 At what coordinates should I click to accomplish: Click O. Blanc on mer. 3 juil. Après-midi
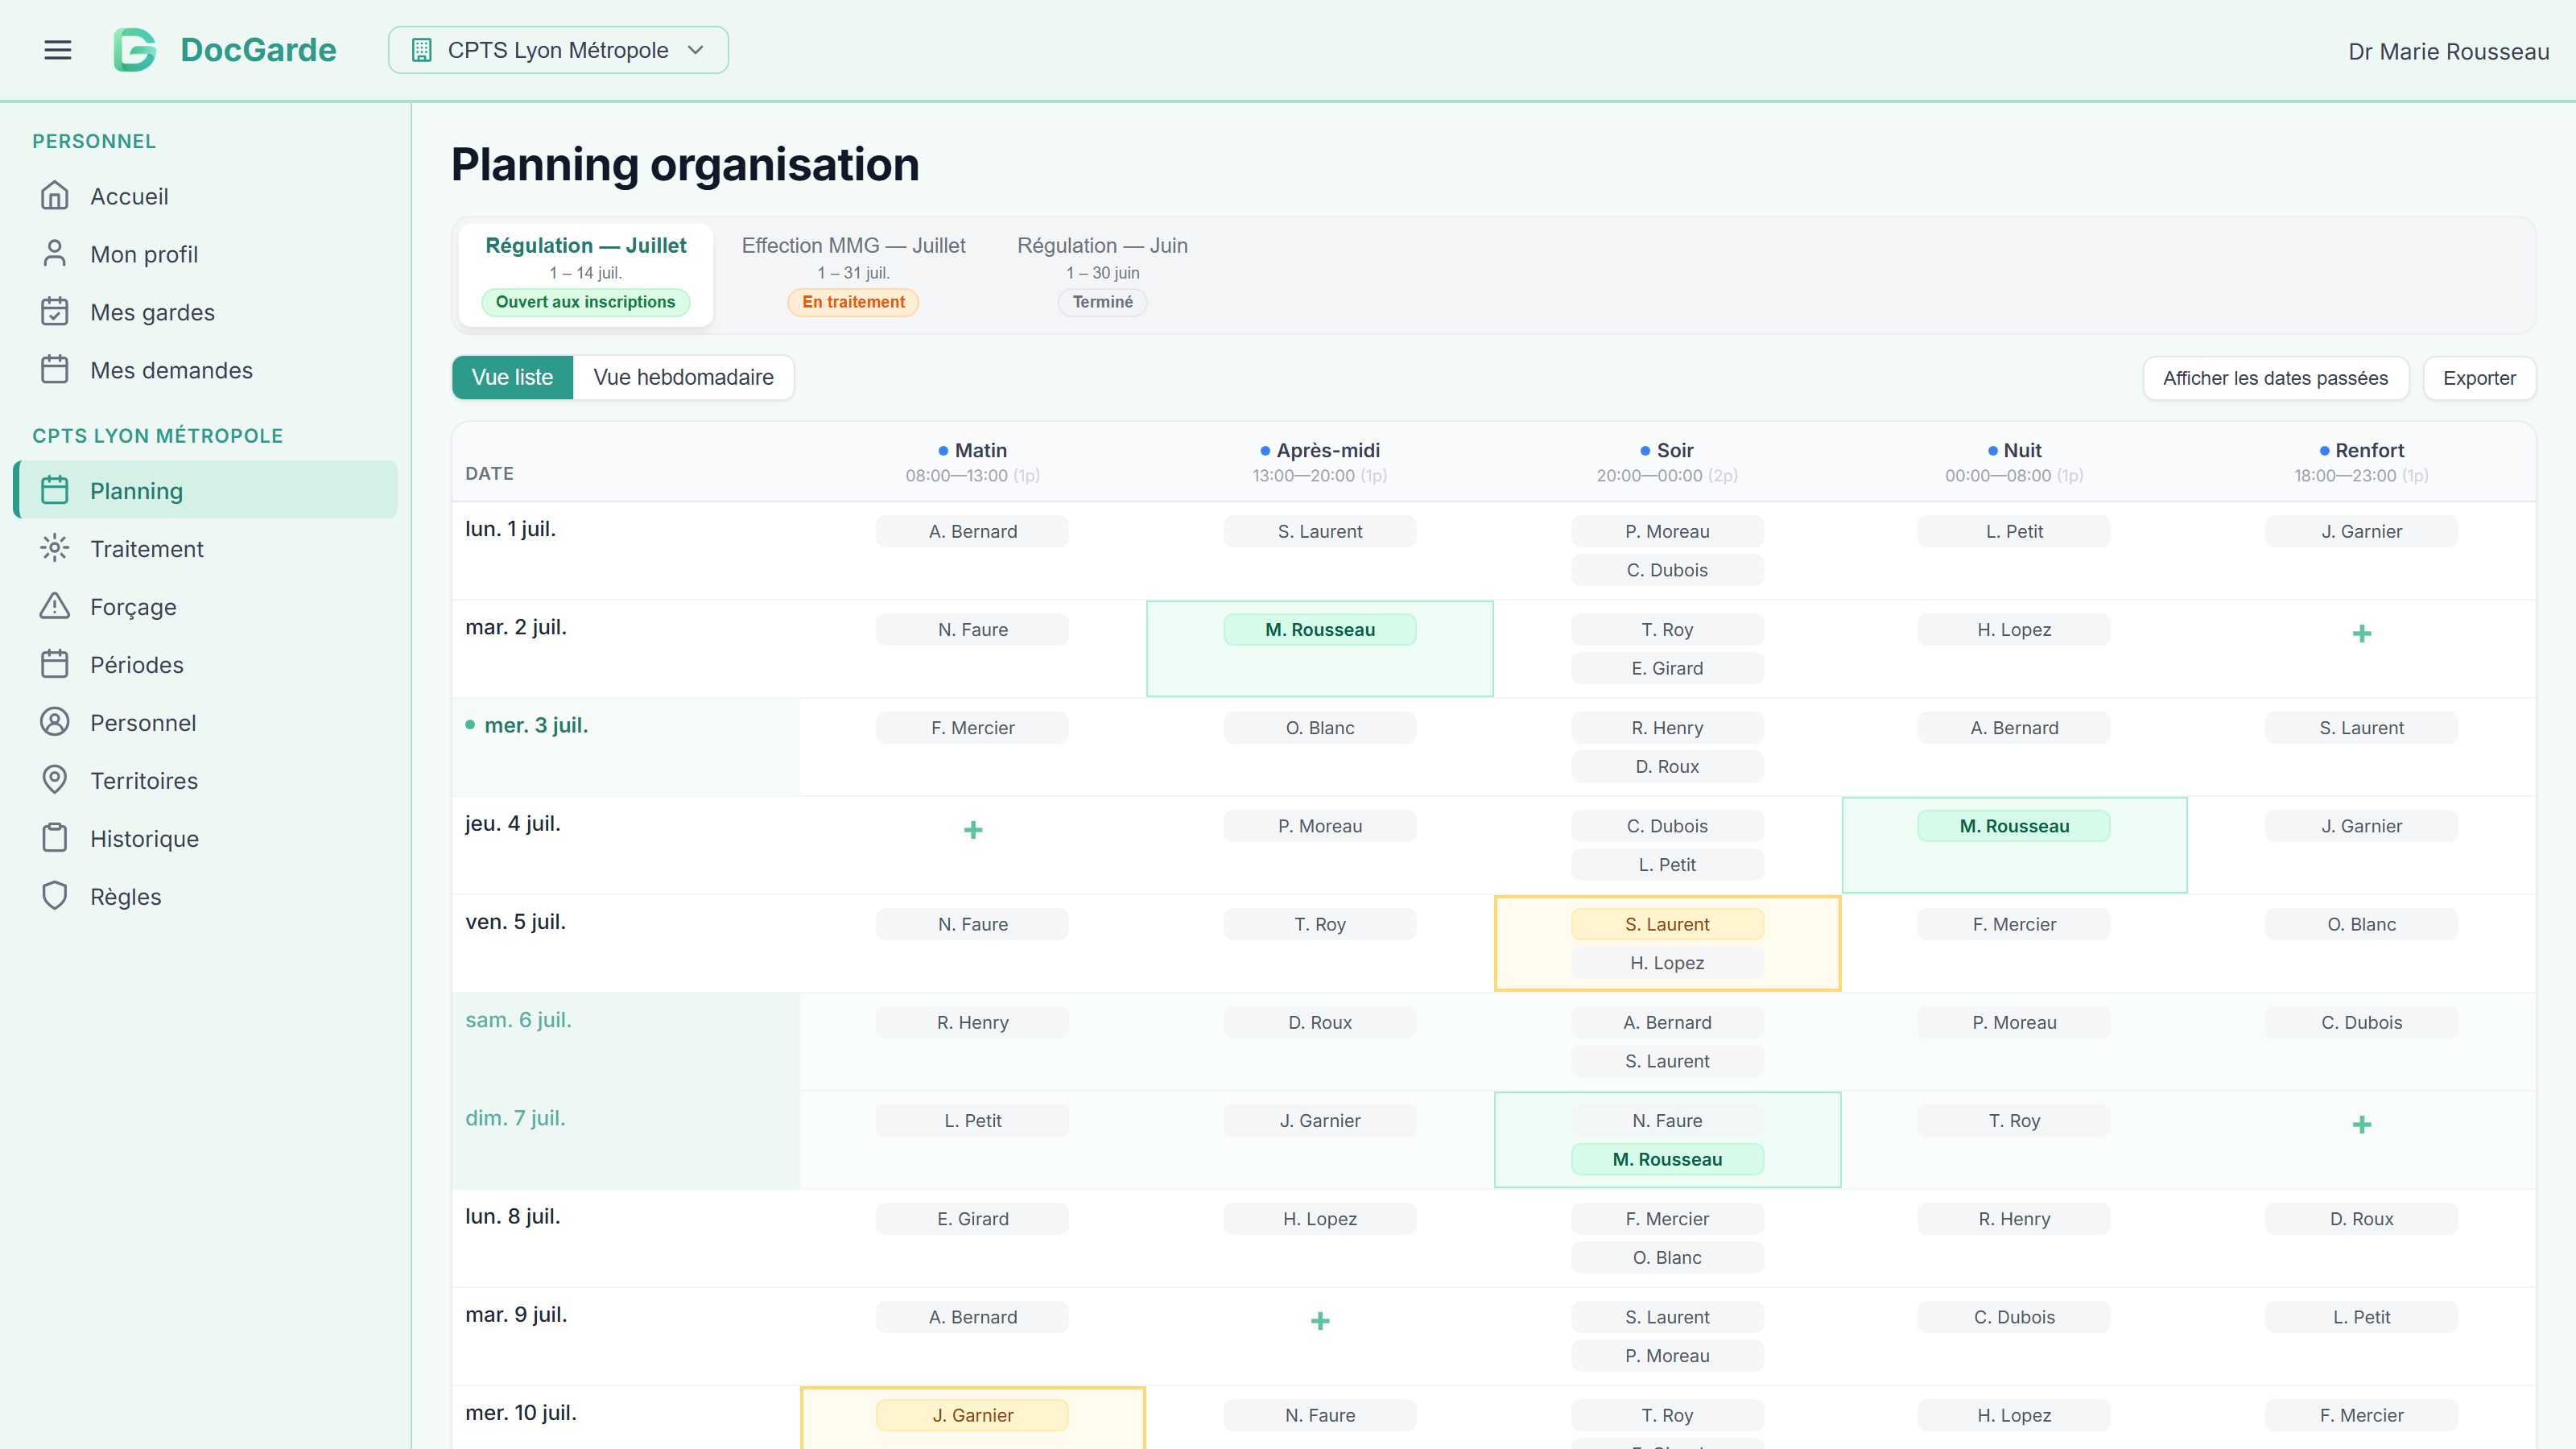point(1320,728)
